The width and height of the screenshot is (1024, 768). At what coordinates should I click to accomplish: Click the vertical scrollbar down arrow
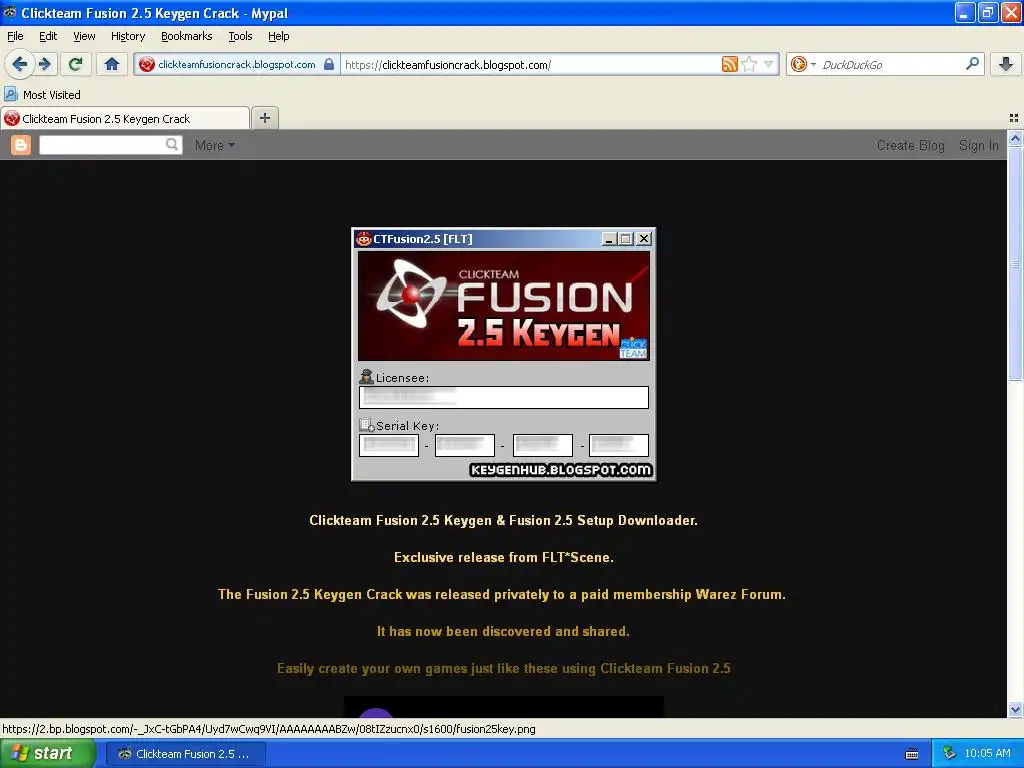point(1015,710)
